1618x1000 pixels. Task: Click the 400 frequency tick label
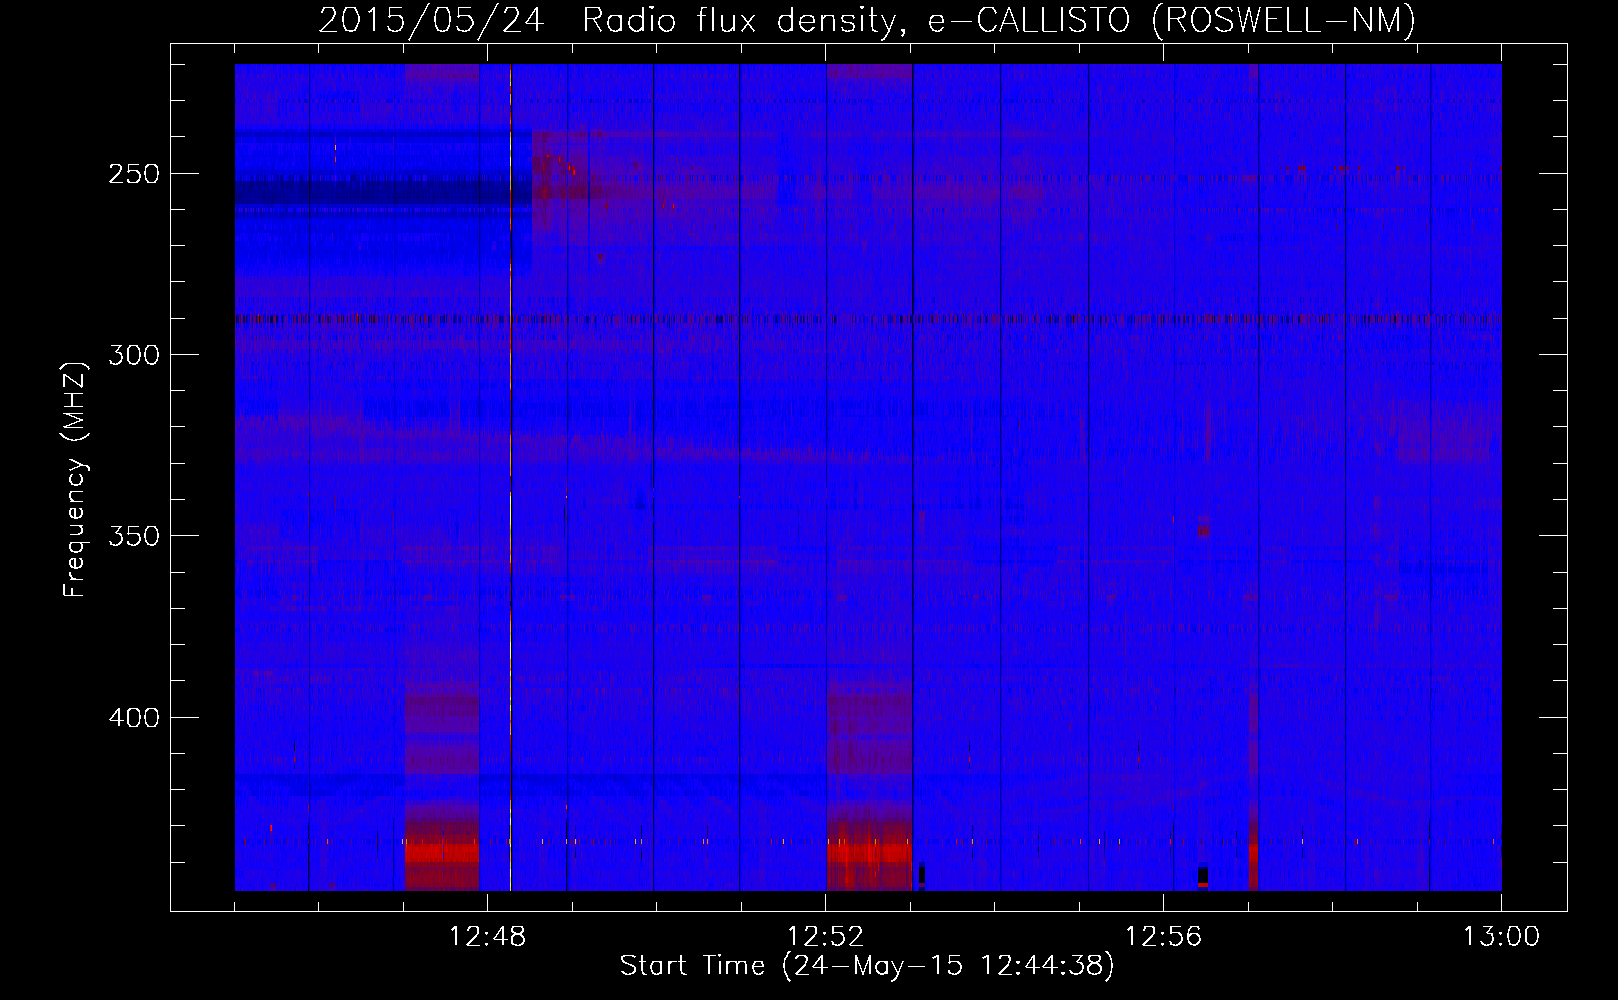click(x=133, y=718)
